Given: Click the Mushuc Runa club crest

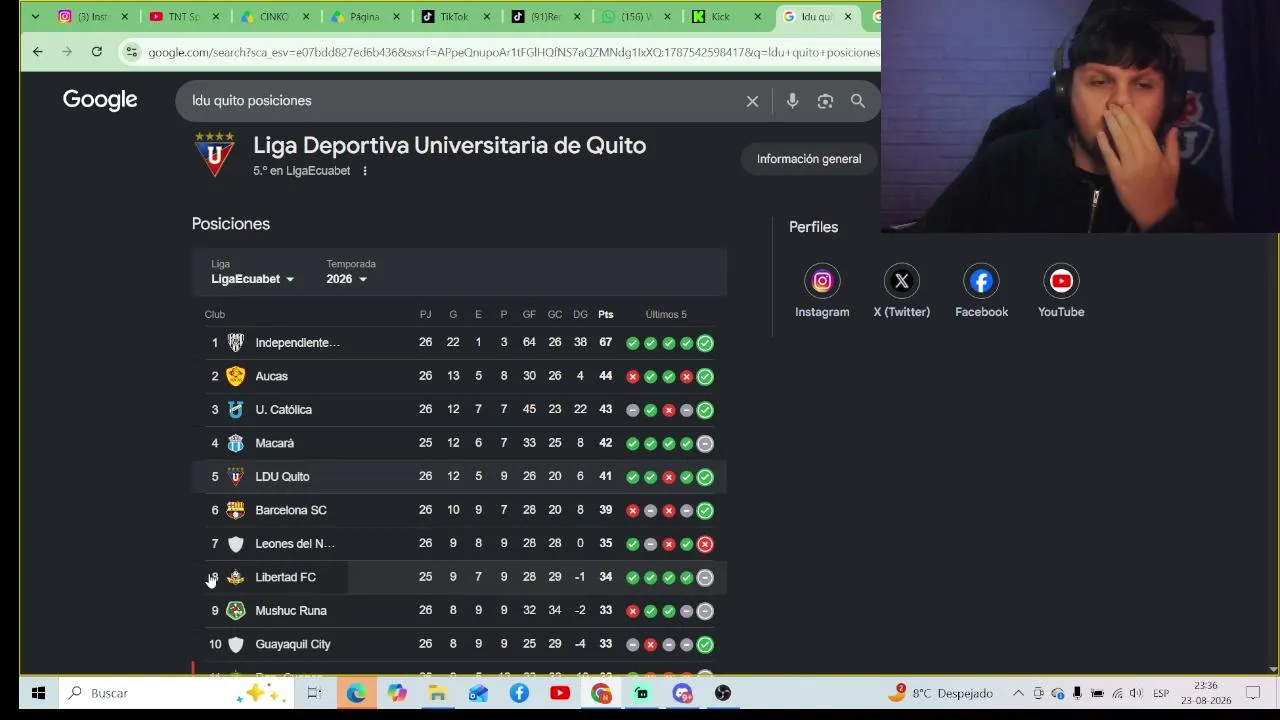Looking at the screenshot, I should (x=235, y=611).
